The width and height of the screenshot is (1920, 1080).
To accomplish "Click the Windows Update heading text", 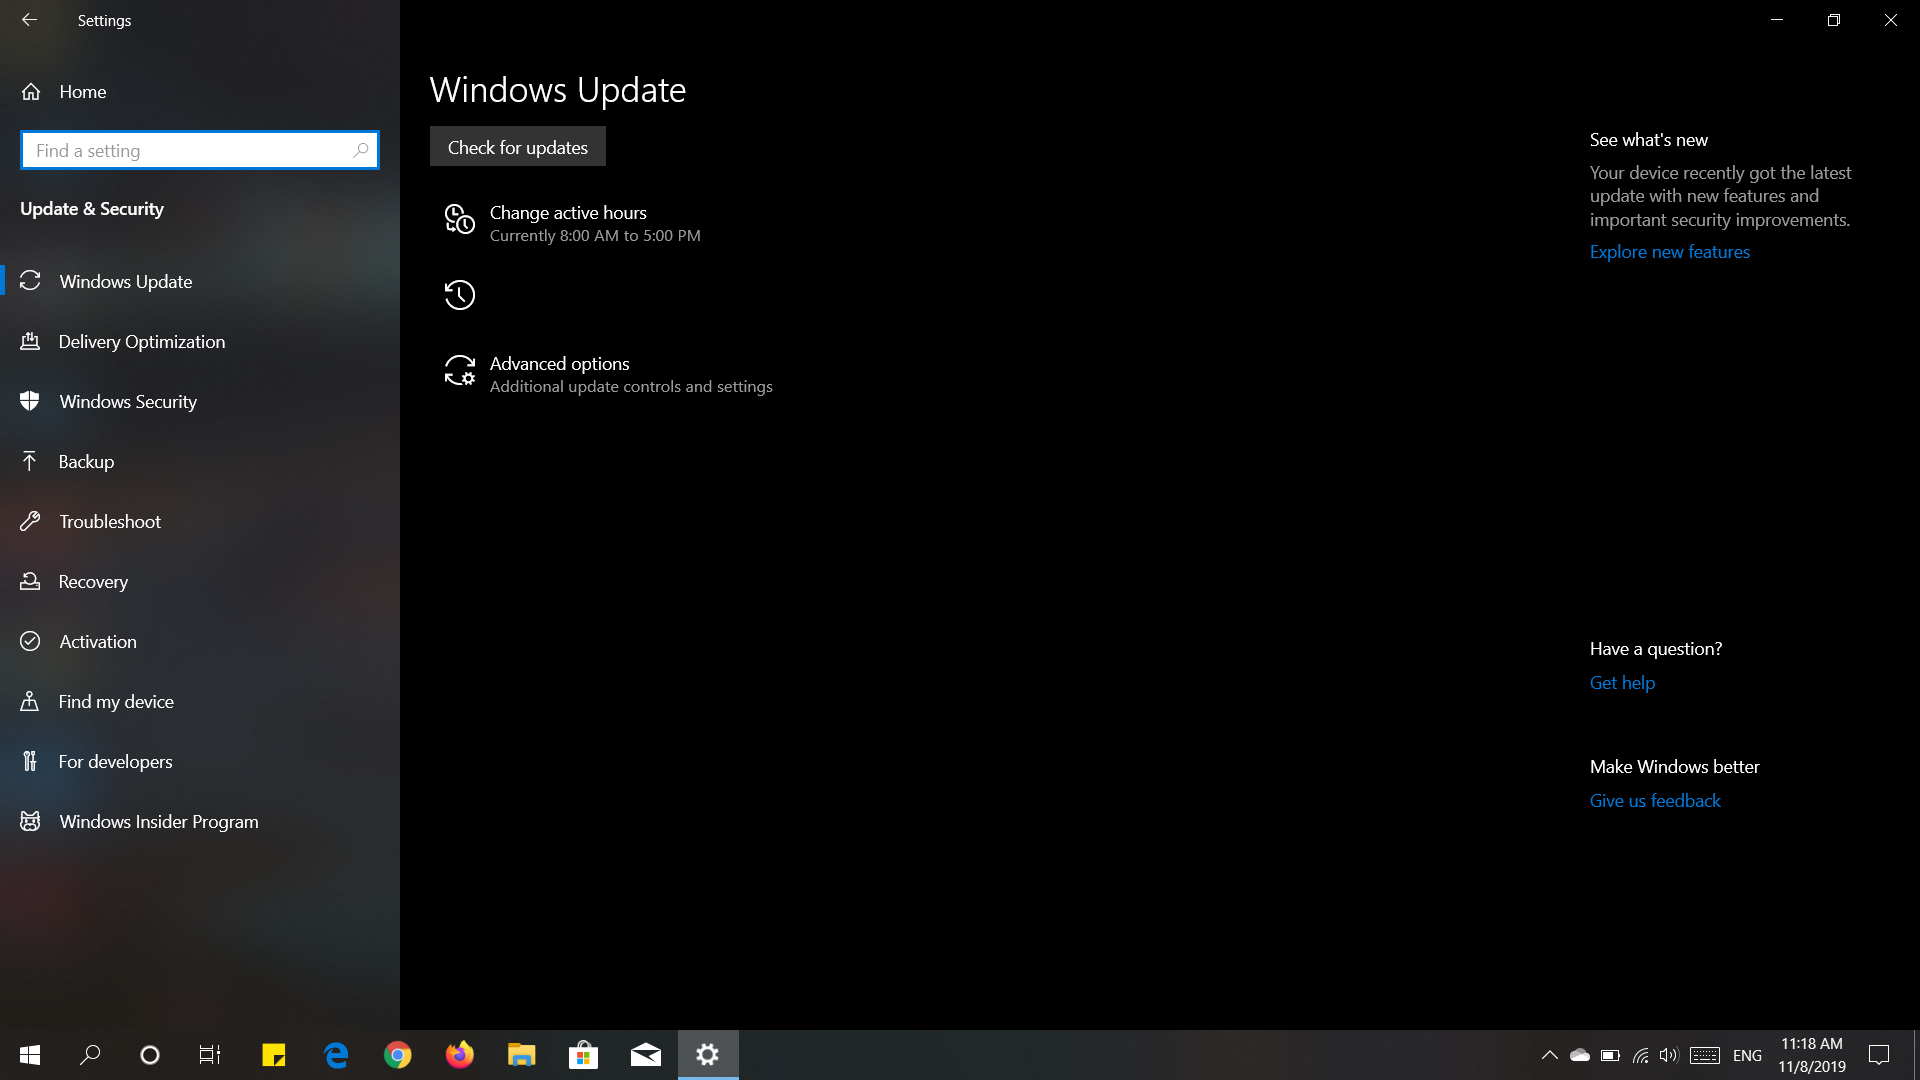I will [558, 90].
